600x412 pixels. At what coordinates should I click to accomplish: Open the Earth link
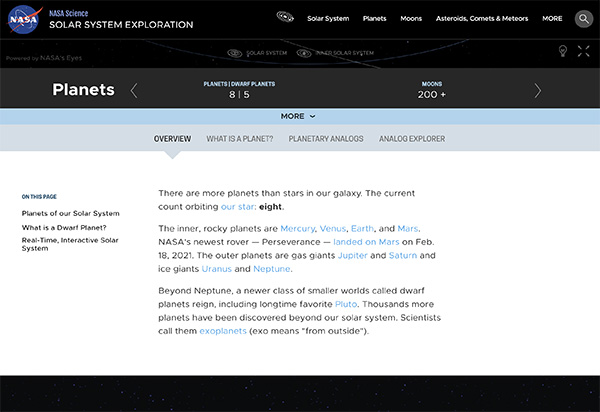[362, 228]
